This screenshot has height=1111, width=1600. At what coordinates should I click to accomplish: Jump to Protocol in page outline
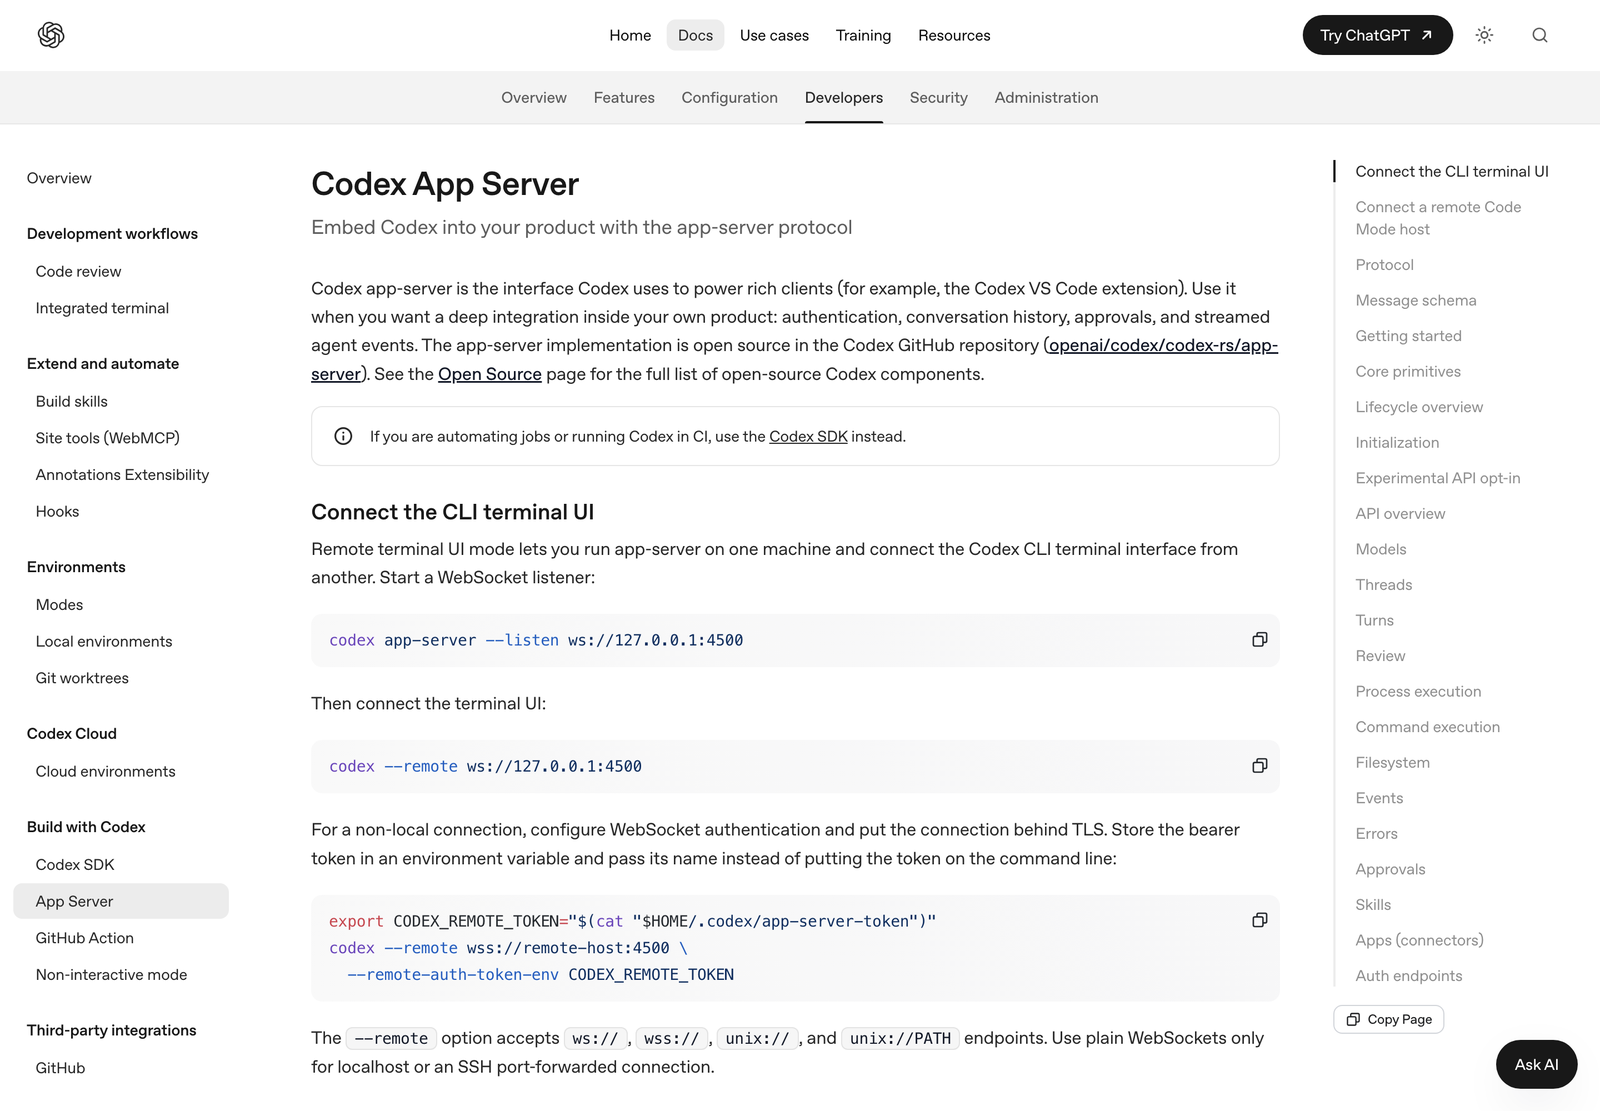[1384, 265]
